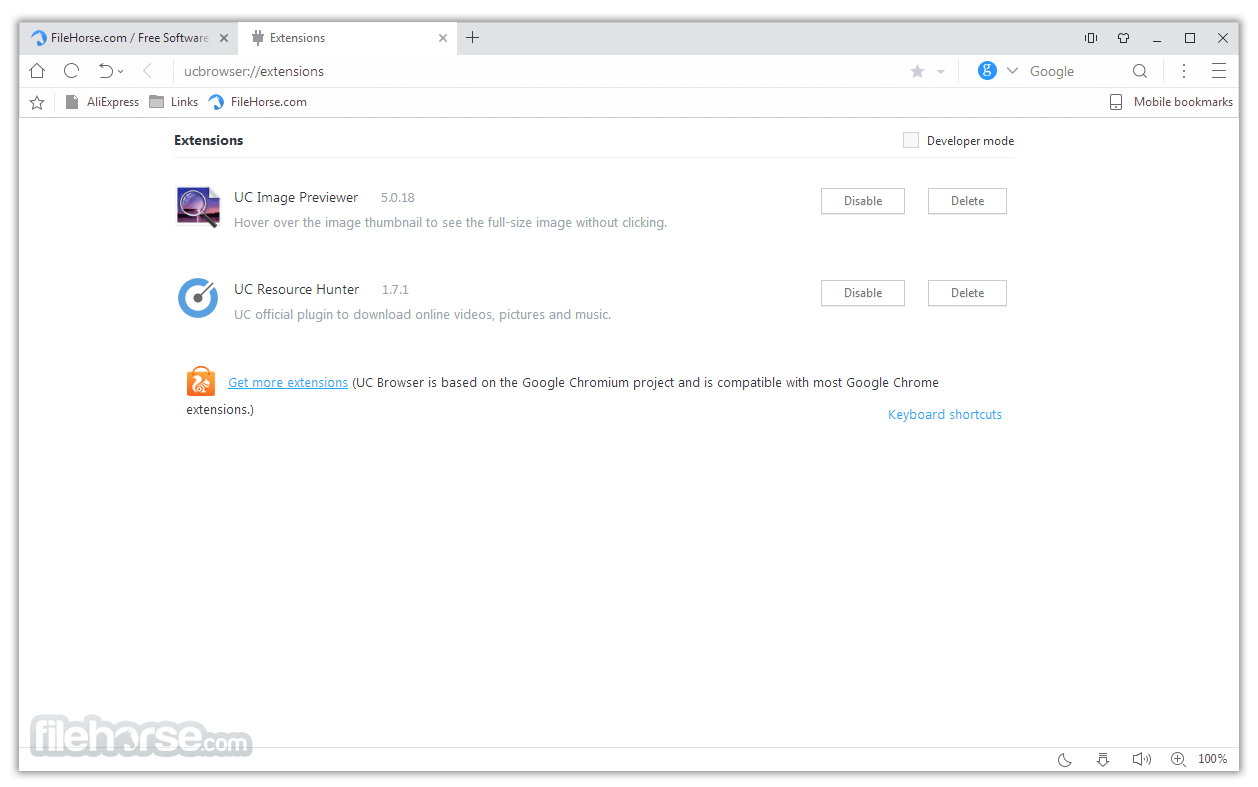The image size is (1258, 787).
Task: Open the FileHorse.com bookmark
Action: (x=257, y=102)
